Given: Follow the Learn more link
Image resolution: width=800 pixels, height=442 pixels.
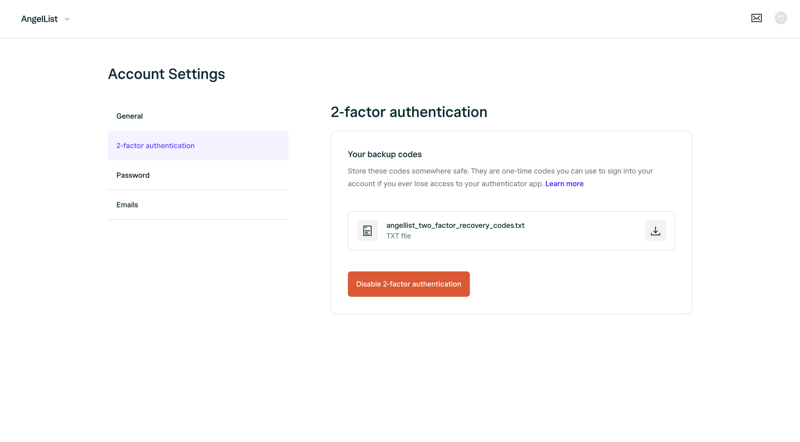Looking at the screenshot, I should (564, 184).
